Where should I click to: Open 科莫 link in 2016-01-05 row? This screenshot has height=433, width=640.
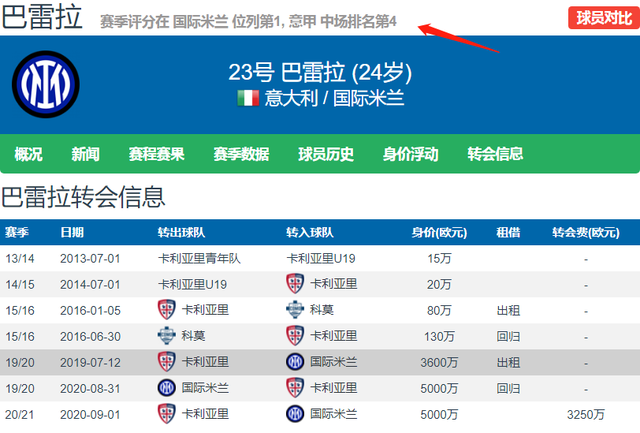322,310
